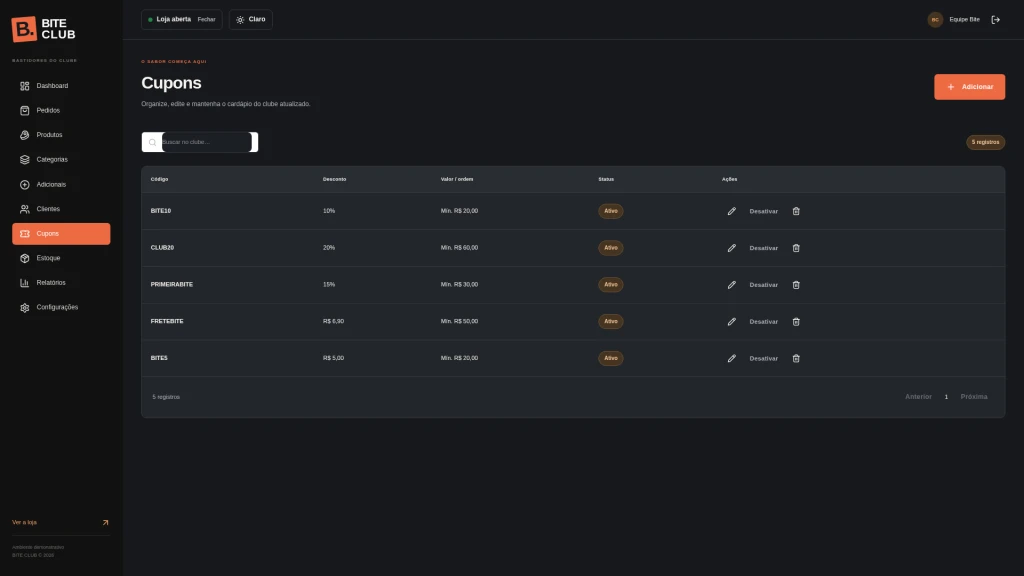
Task: Go to Próxima page
Action: click(x=974, y=397)
